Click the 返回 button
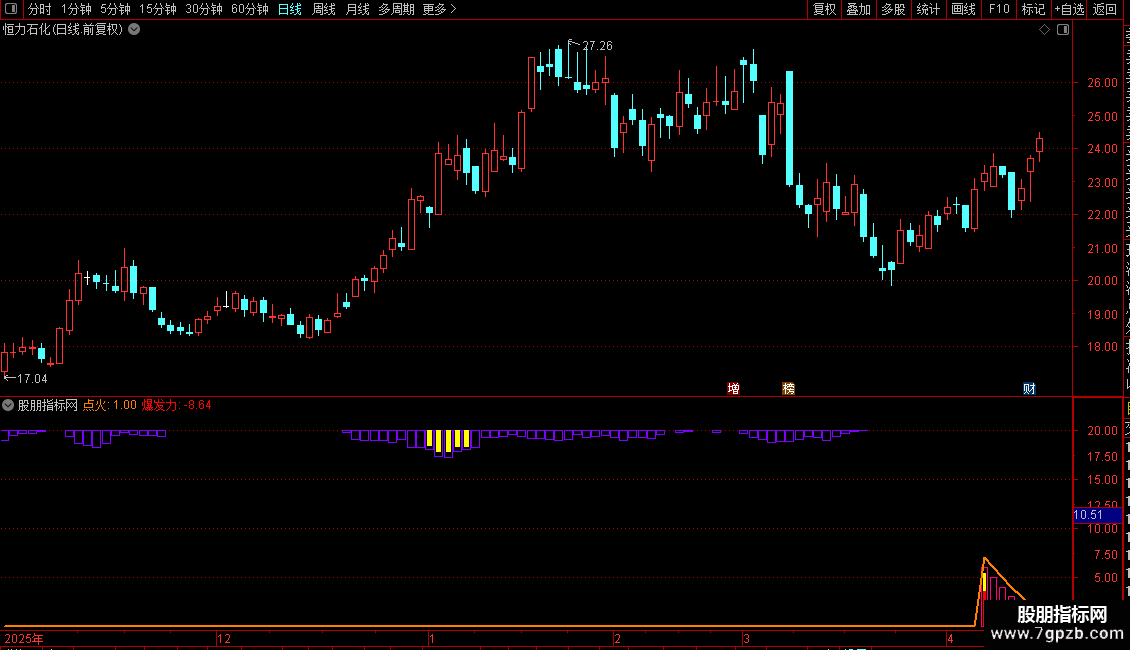The height and width of the screenshot is (650, 1130). coord(1104,9)
